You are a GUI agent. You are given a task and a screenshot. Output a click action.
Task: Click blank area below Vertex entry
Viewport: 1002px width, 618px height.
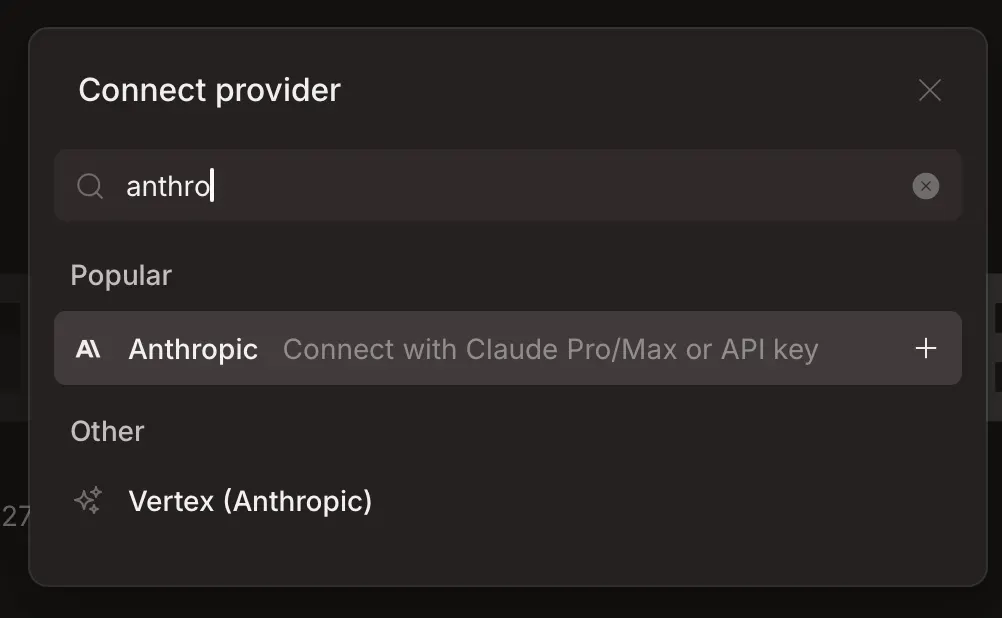click(500, 555)
